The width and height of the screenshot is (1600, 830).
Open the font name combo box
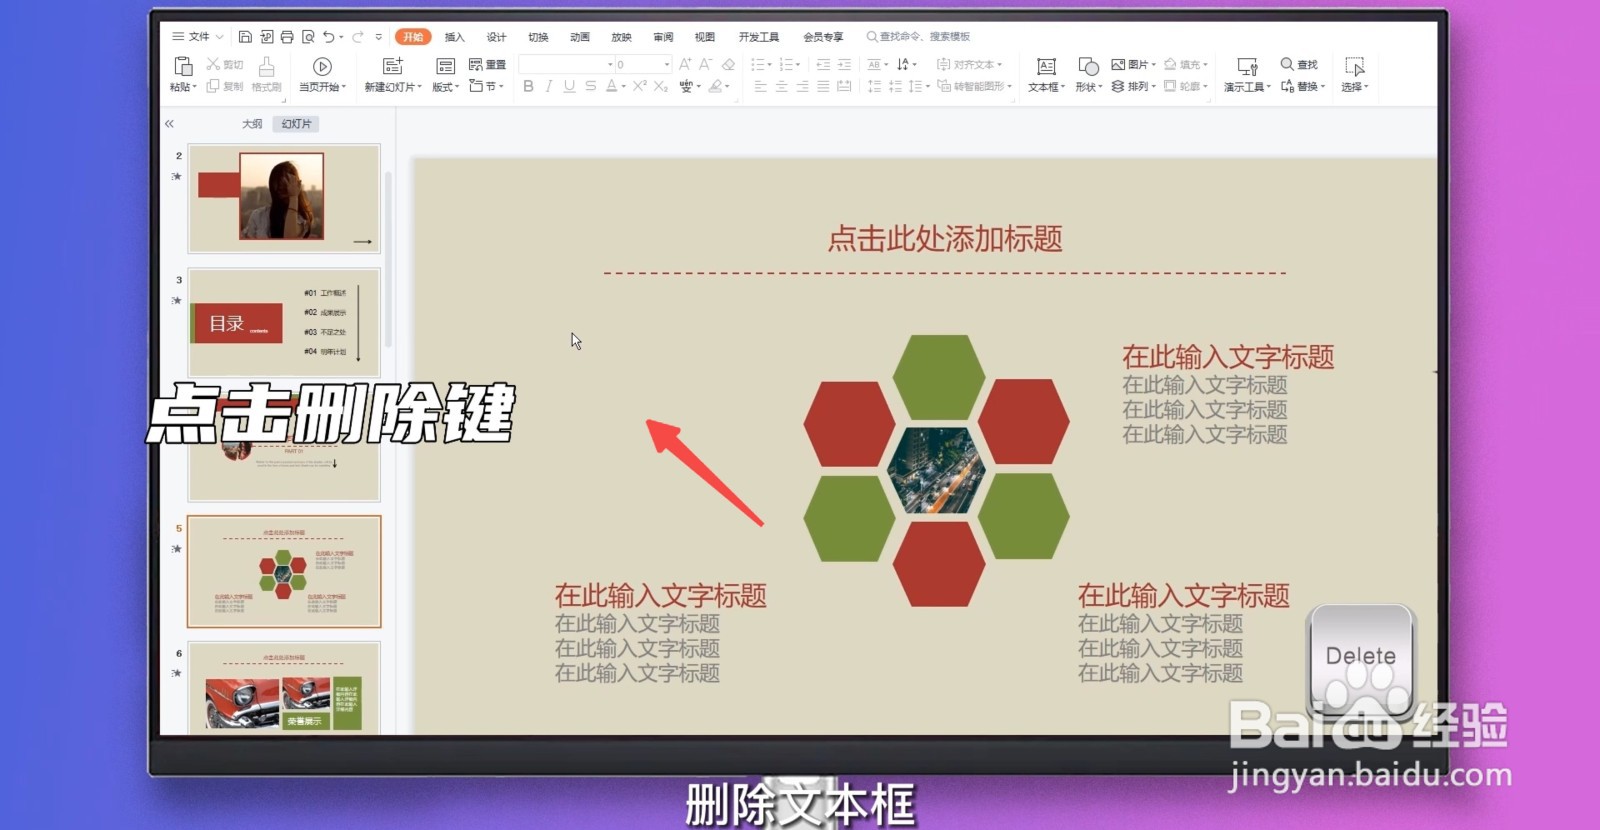[x=567, y=64]
